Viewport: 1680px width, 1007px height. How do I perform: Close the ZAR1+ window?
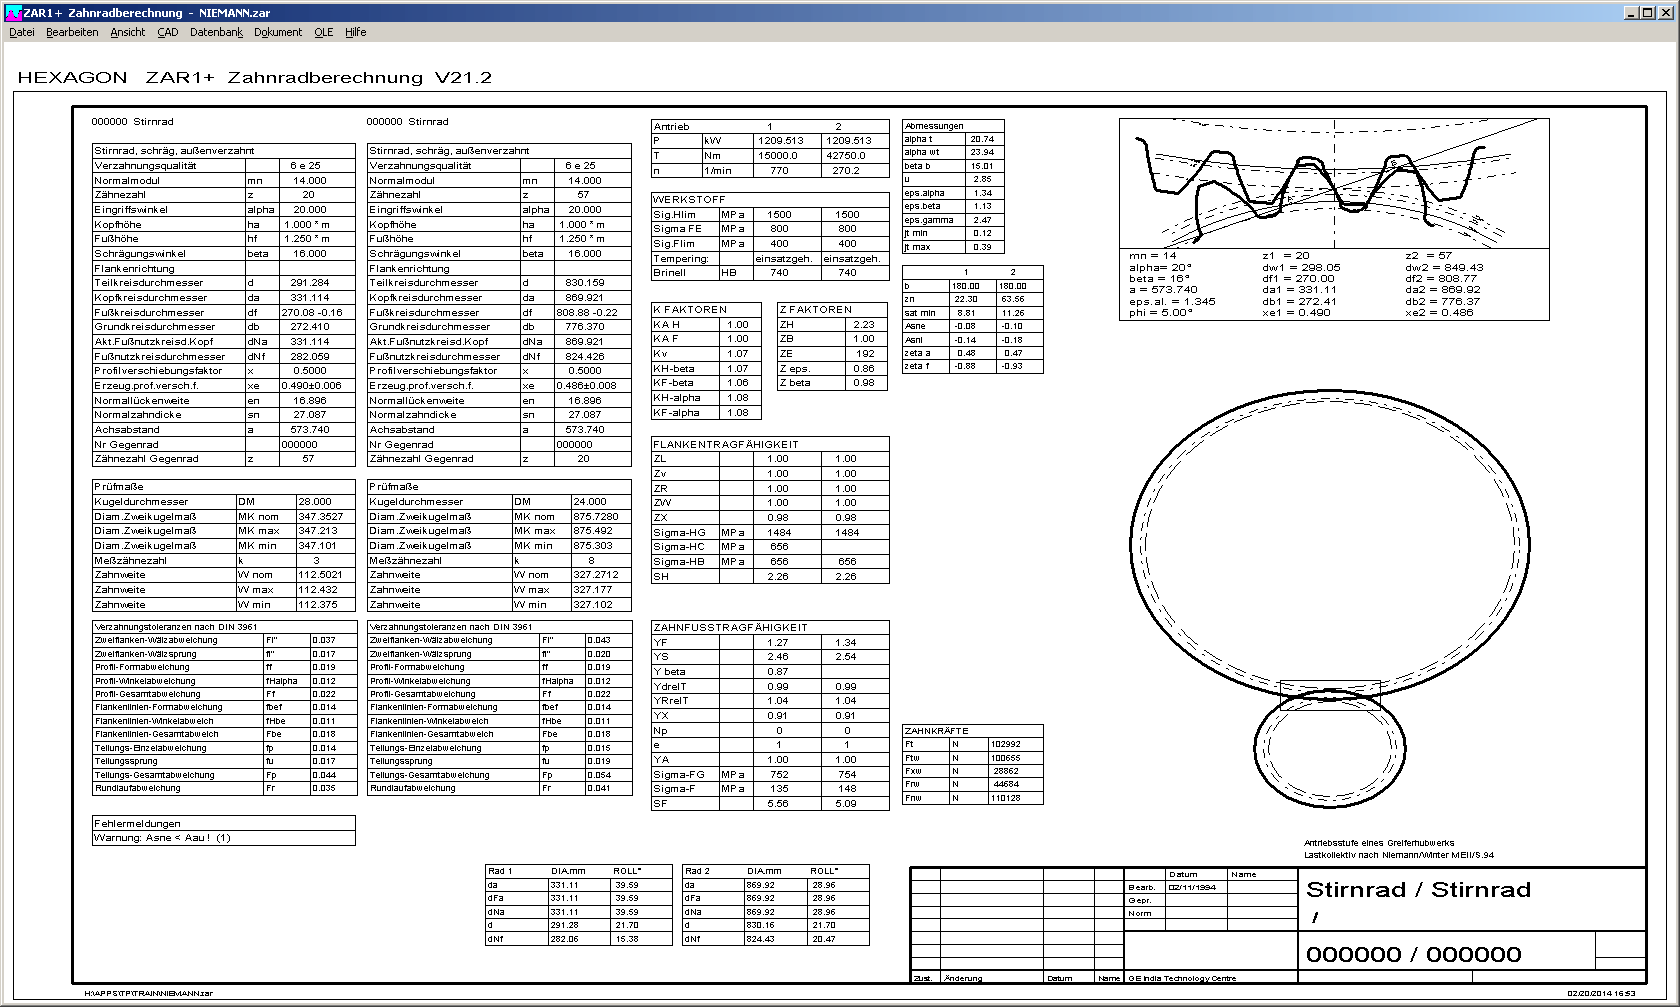coord(1666,13)
